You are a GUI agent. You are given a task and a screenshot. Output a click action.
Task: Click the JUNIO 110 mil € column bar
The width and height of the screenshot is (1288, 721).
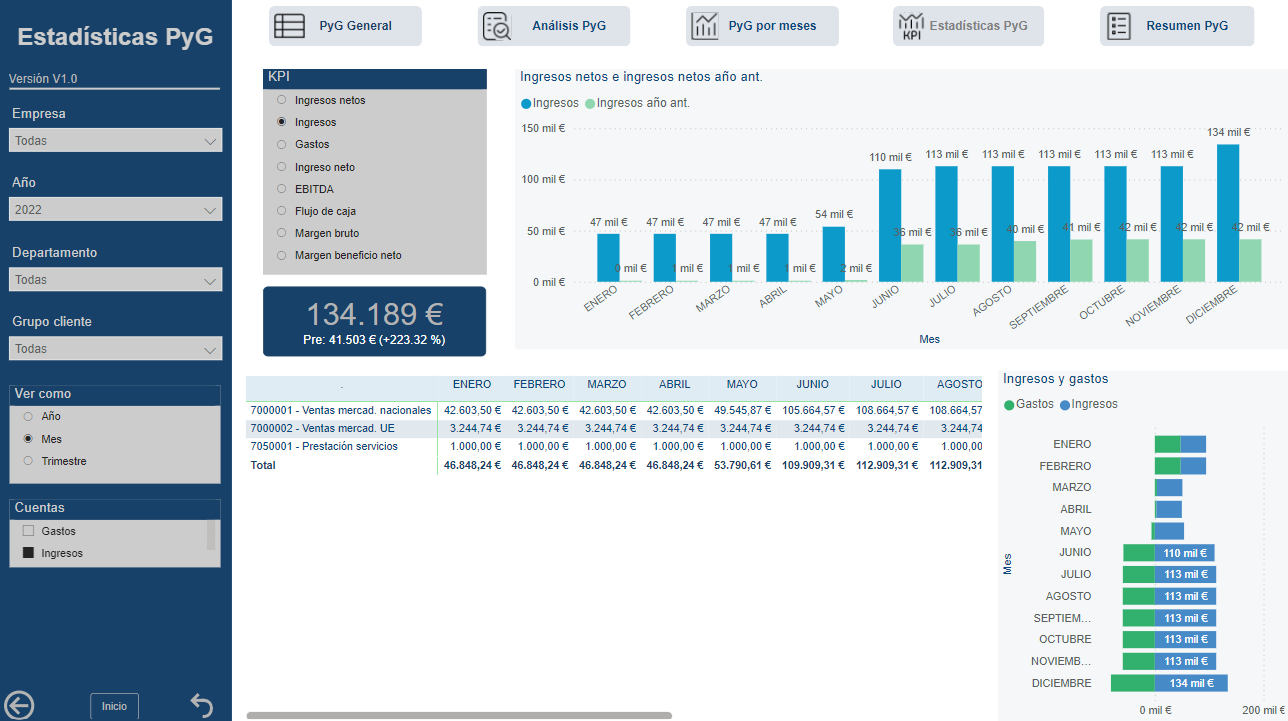pos(890,226)
